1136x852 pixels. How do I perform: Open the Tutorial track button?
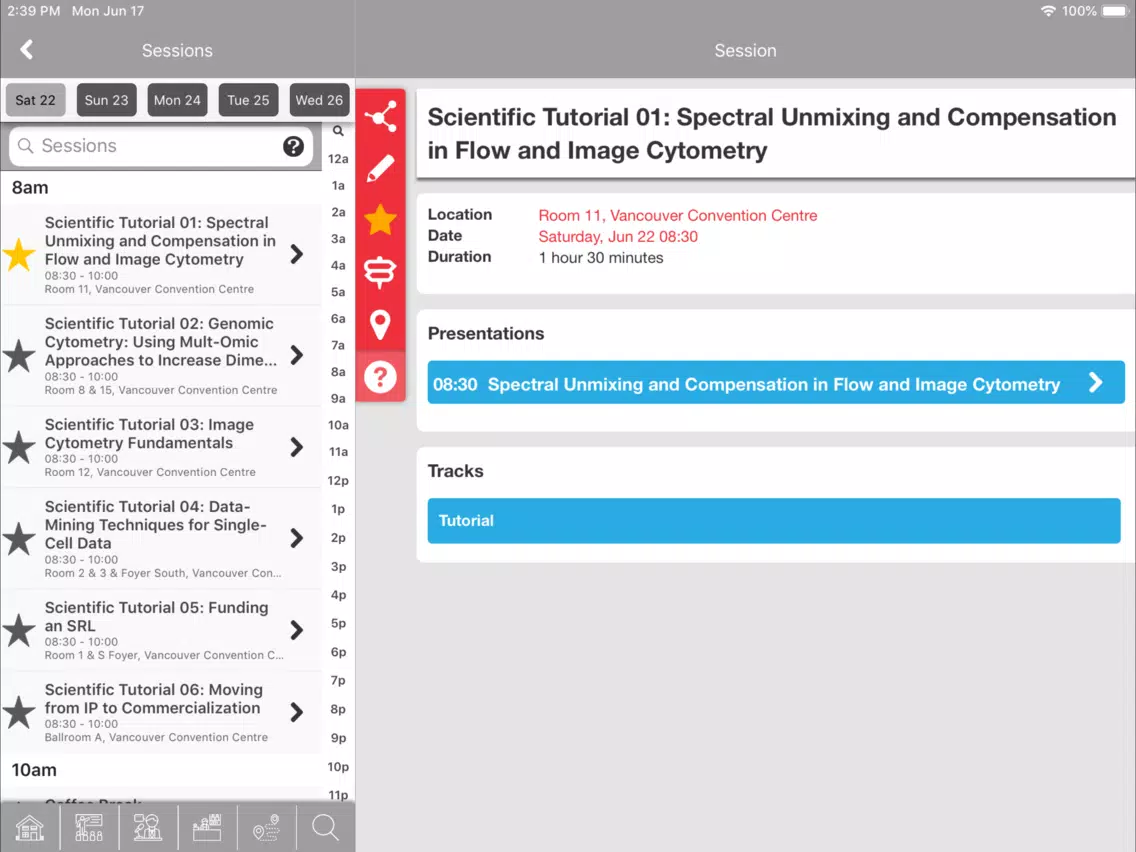point(774,521)
